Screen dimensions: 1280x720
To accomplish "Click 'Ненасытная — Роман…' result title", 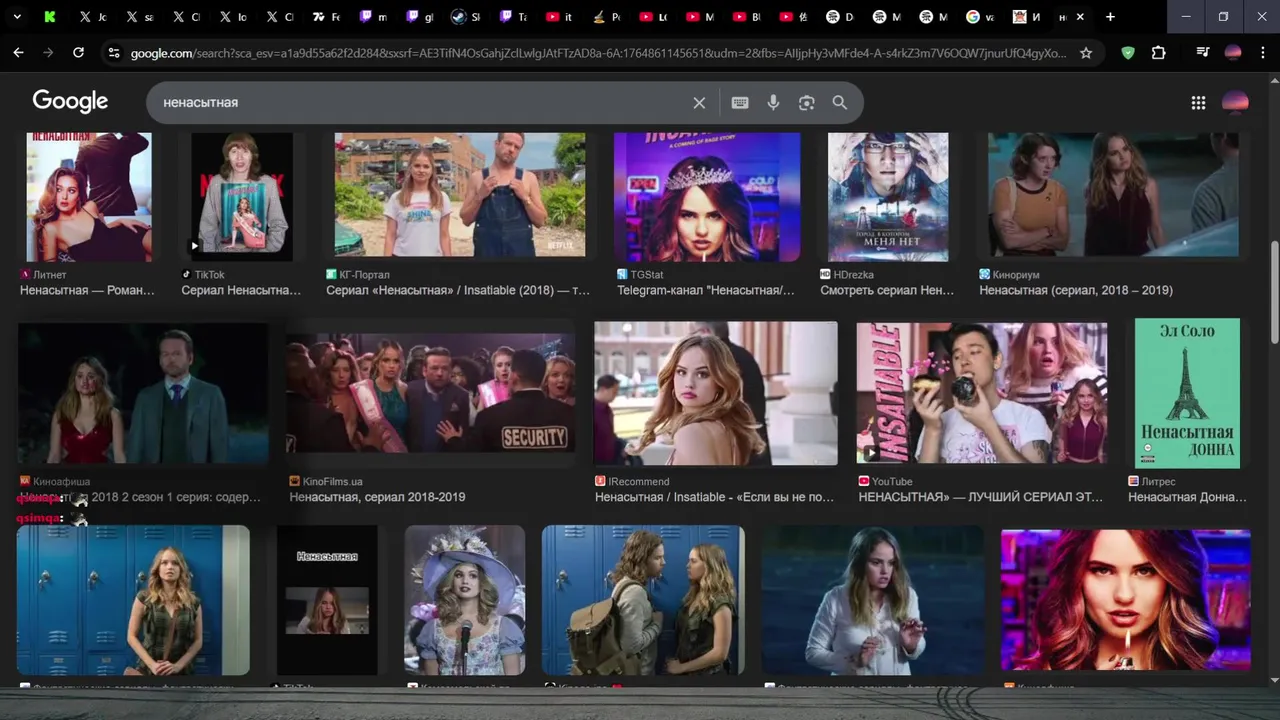I will [88, 290].
